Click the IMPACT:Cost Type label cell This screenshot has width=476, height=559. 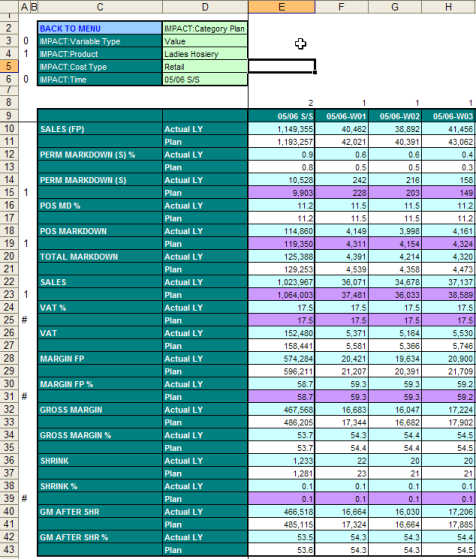100,67
